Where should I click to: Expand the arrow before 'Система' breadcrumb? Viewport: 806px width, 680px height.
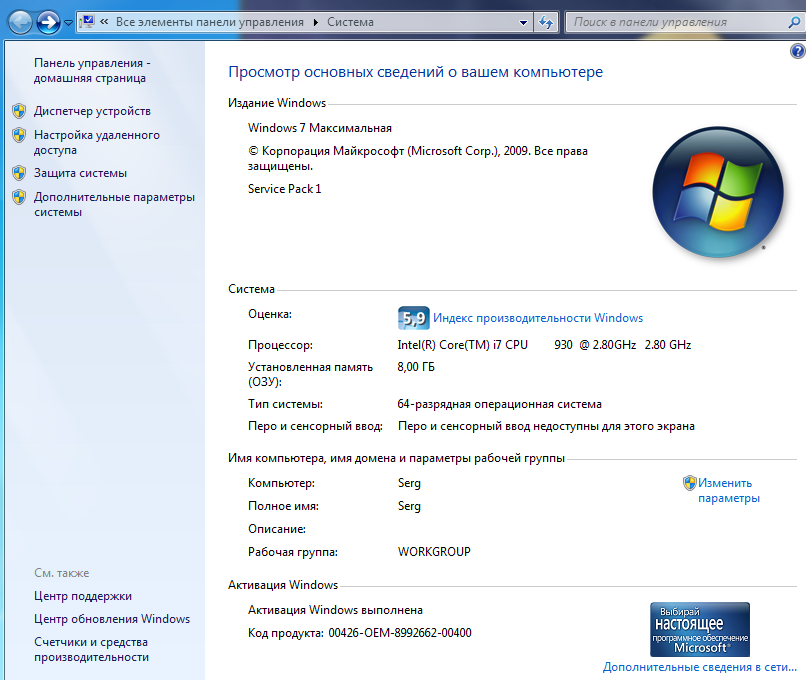click(316, 22)
